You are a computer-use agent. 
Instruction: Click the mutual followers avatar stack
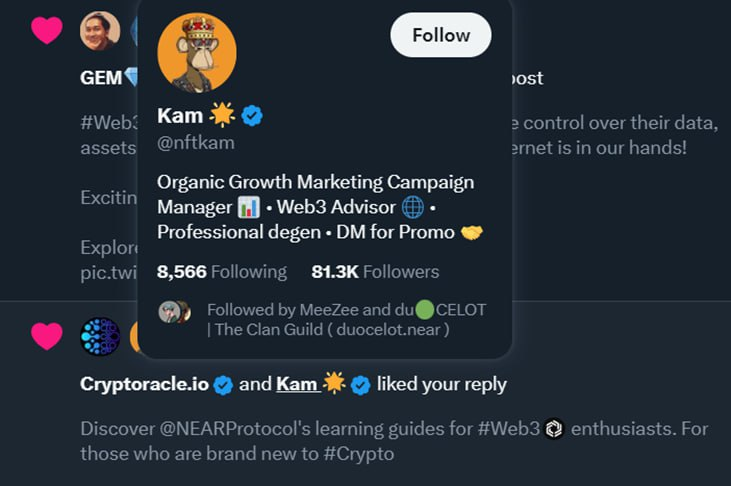[174, 311]
